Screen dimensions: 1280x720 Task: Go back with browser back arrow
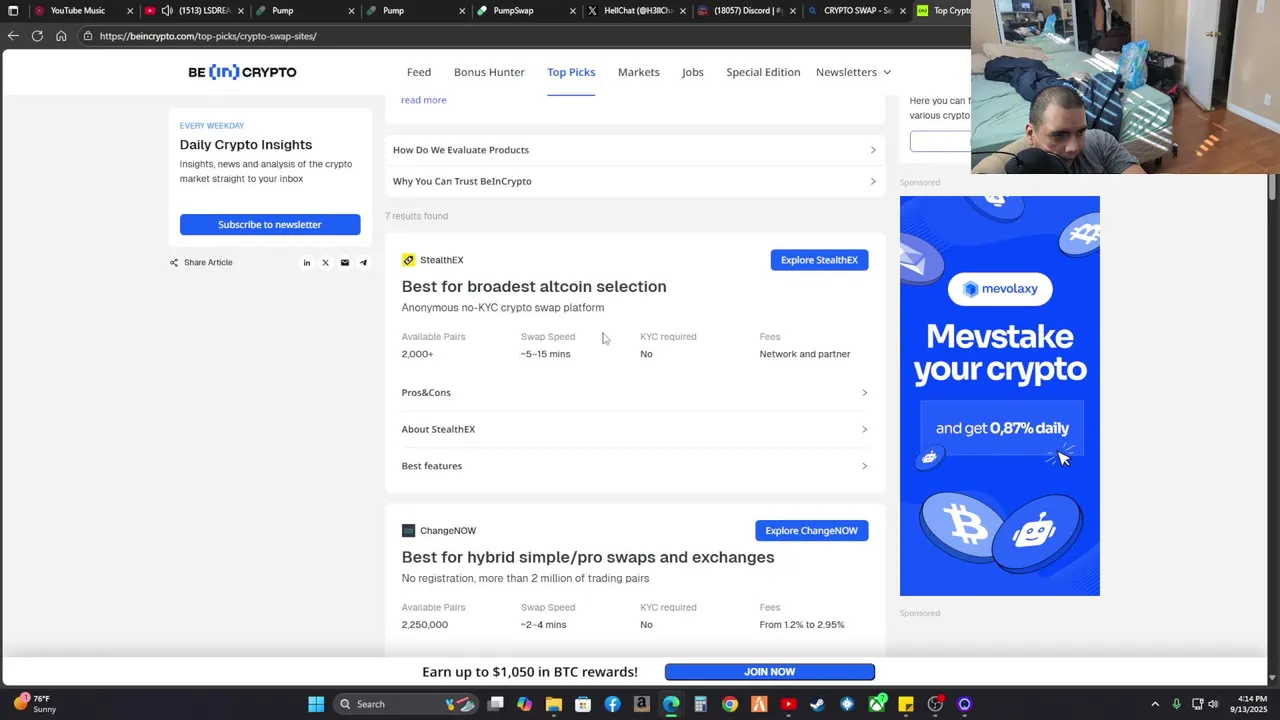click(13, 36)
